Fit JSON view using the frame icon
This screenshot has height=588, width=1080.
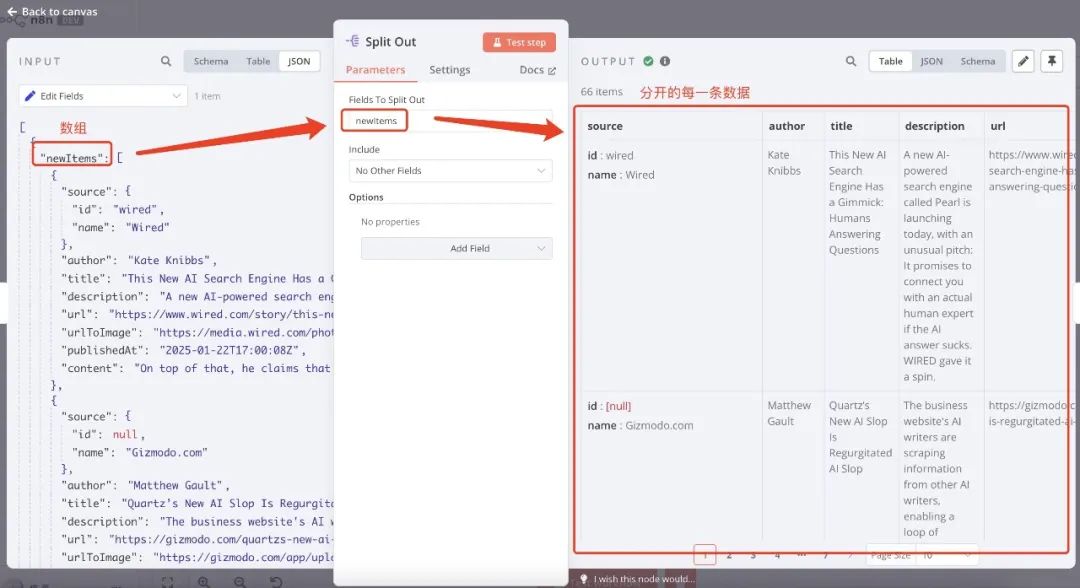[x=168, y=580]
